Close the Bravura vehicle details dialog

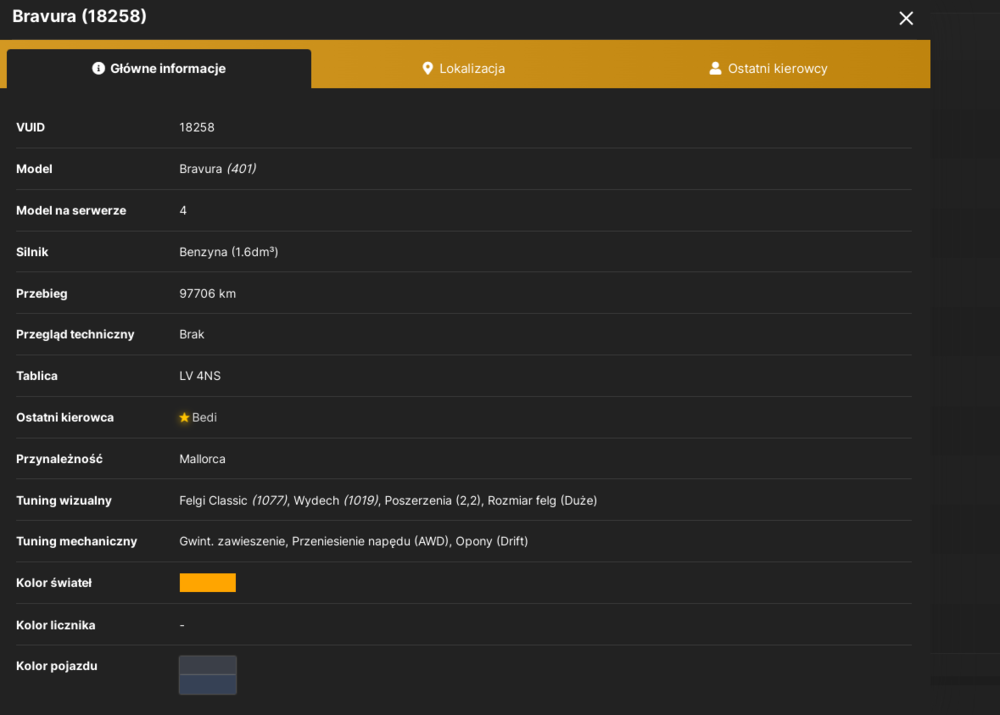(906, 18)
